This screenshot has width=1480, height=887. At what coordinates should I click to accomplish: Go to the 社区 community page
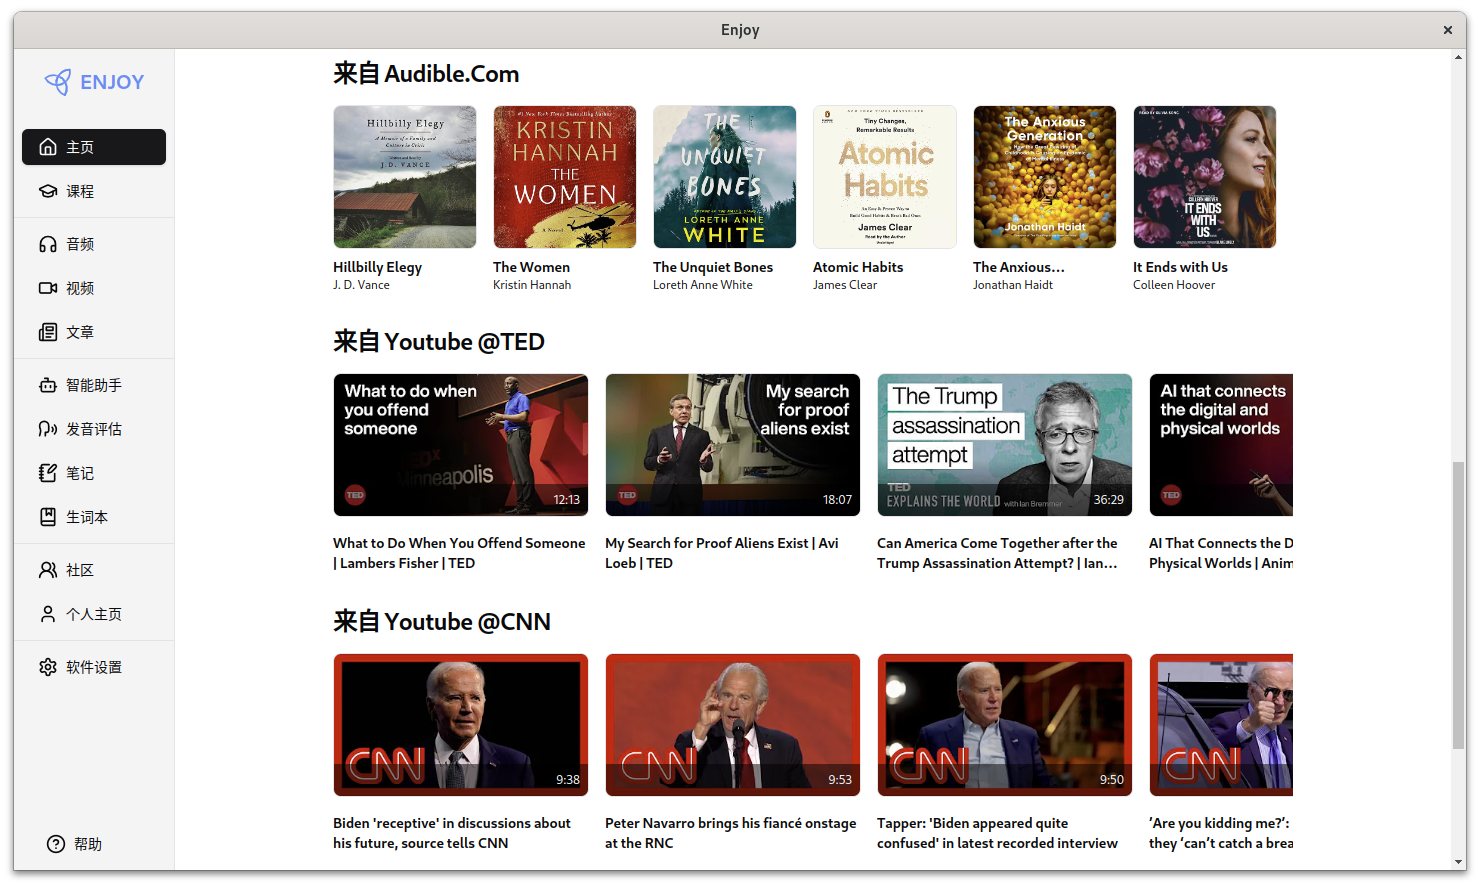[x=94, y=570]
